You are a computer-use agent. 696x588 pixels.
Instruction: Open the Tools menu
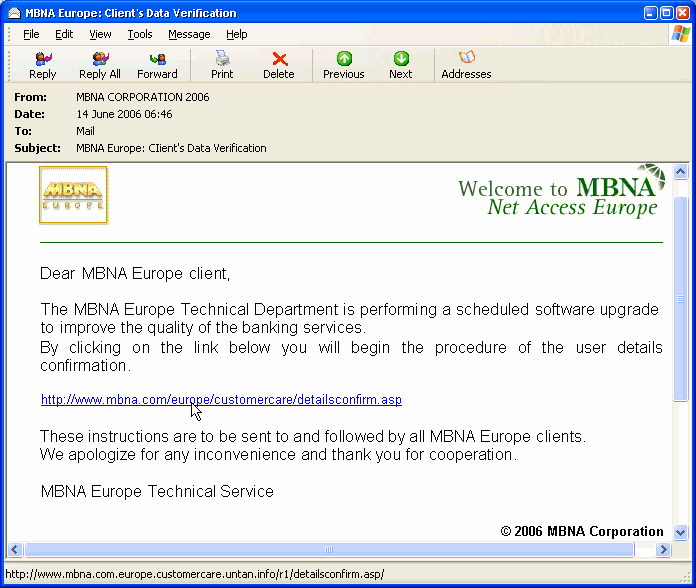click(140, 34)
